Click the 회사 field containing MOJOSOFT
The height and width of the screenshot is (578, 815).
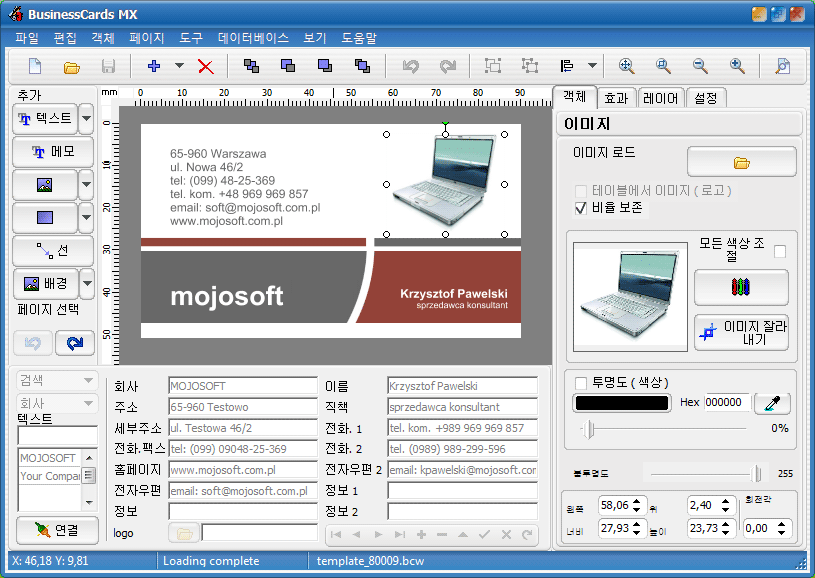click(243, 386)
